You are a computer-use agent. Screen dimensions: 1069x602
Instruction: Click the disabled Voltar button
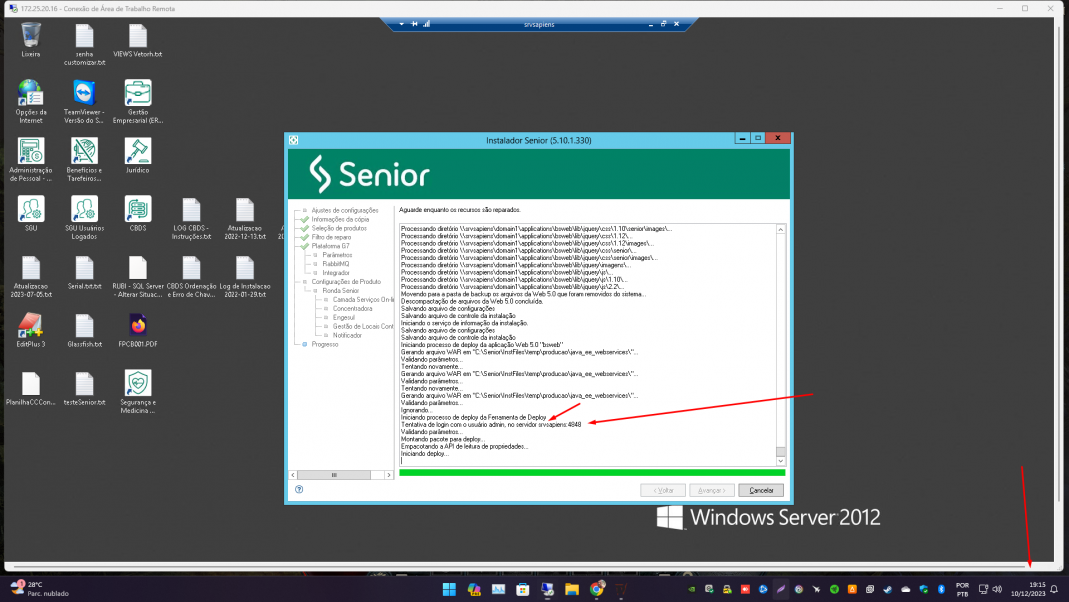pyautogui.click(x=663, y=490)
